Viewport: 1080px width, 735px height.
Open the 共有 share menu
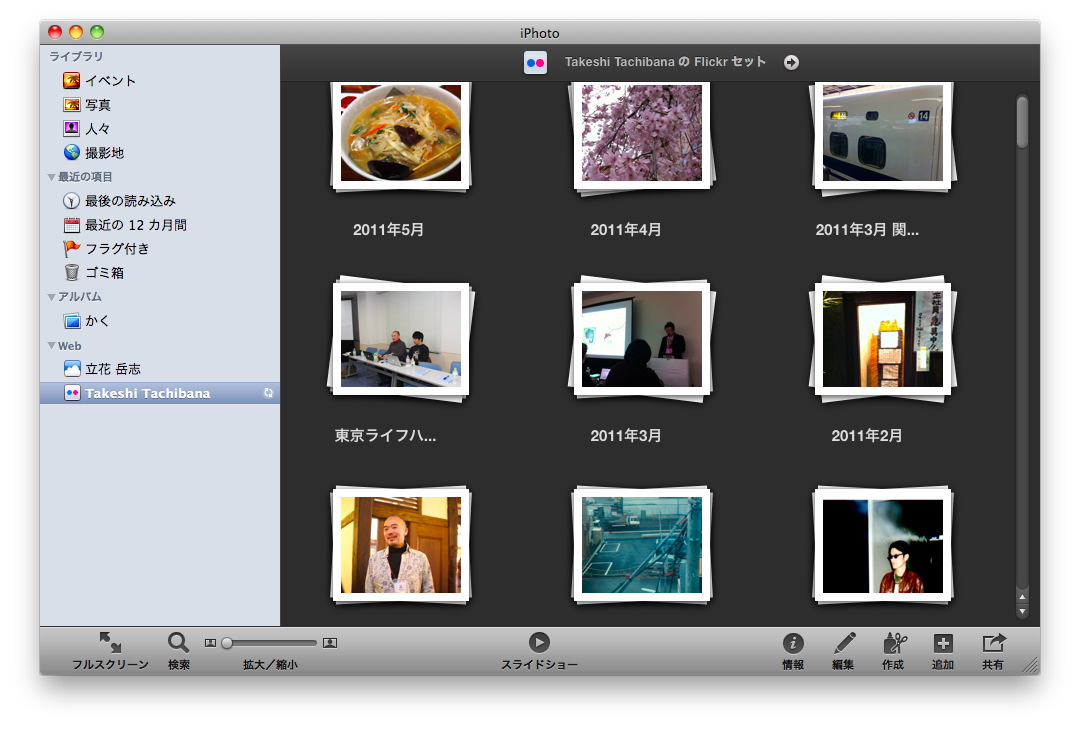click(x=993, y=643)
